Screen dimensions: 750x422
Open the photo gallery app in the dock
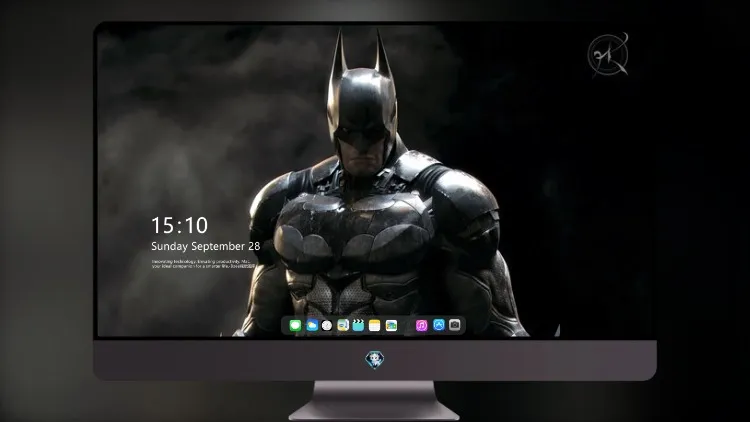pyautogui.click(x=391, y=325)
